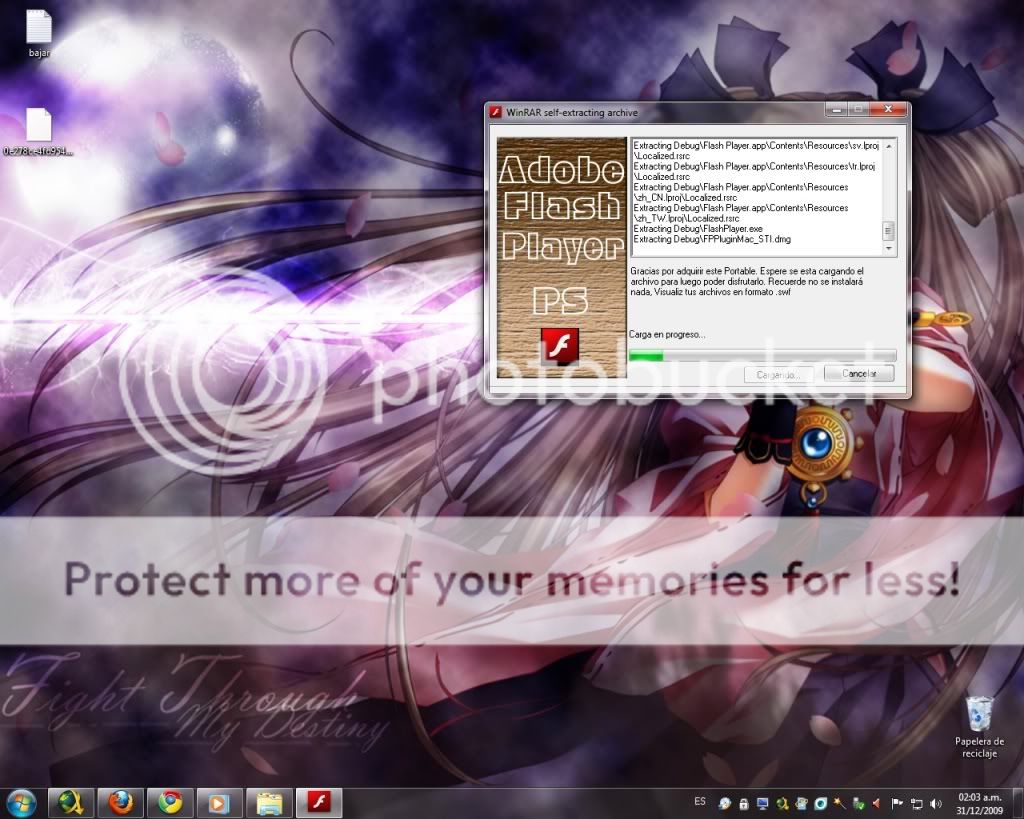Open Windows Media Player from the taskbar
This screenshot has width=1024, height=819.
(221, 803)
